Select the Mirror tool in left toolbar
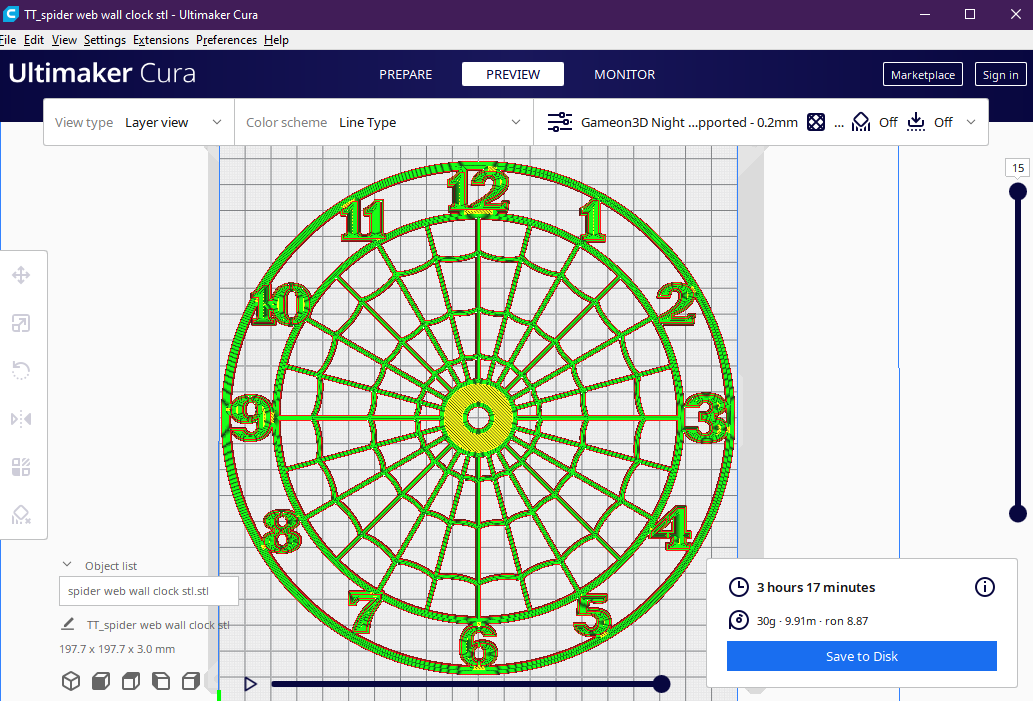Screen dimensions: 1033x701 [x=21, y=419]
